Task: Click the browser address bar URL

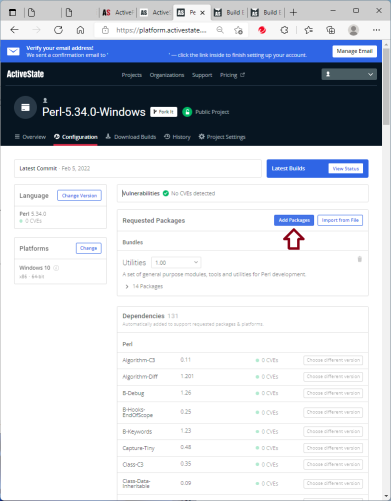Action: point(161,30)
